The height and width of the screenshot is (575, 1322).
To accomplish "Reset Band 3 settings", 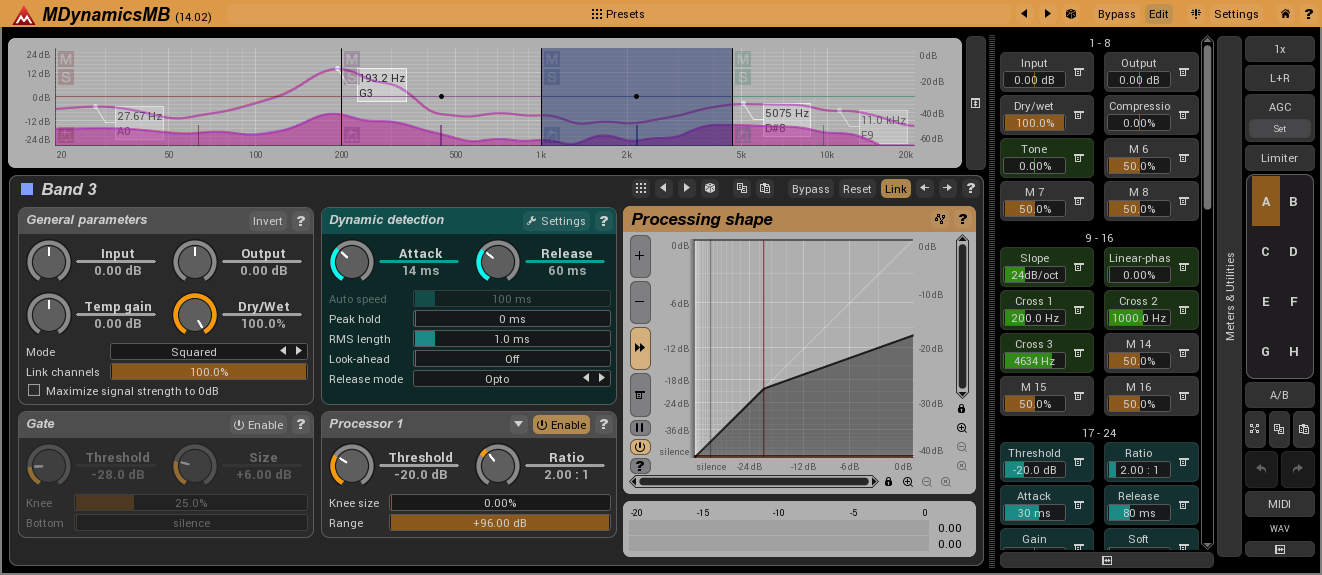I will tap(857, 189).
